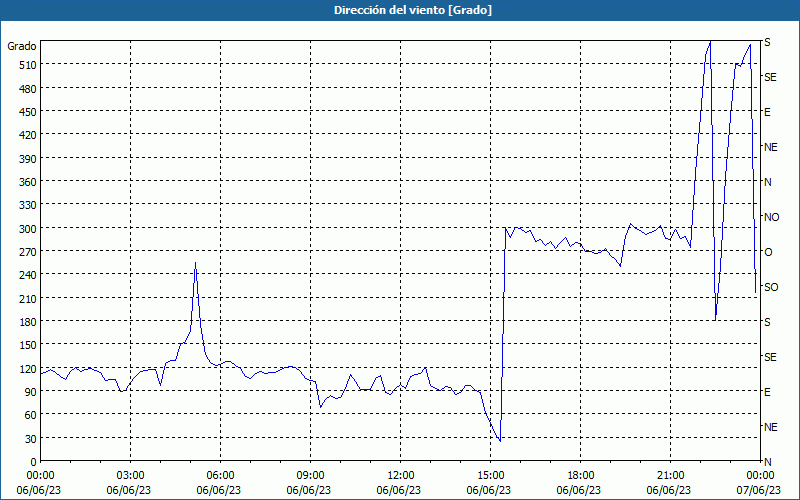Click the 480 y-axis value
This screenshot has height=500, width=800.
(28, 89)
